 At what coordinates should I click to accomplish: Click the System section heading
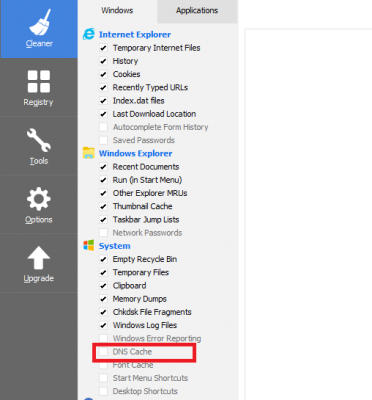coord(114,246)
